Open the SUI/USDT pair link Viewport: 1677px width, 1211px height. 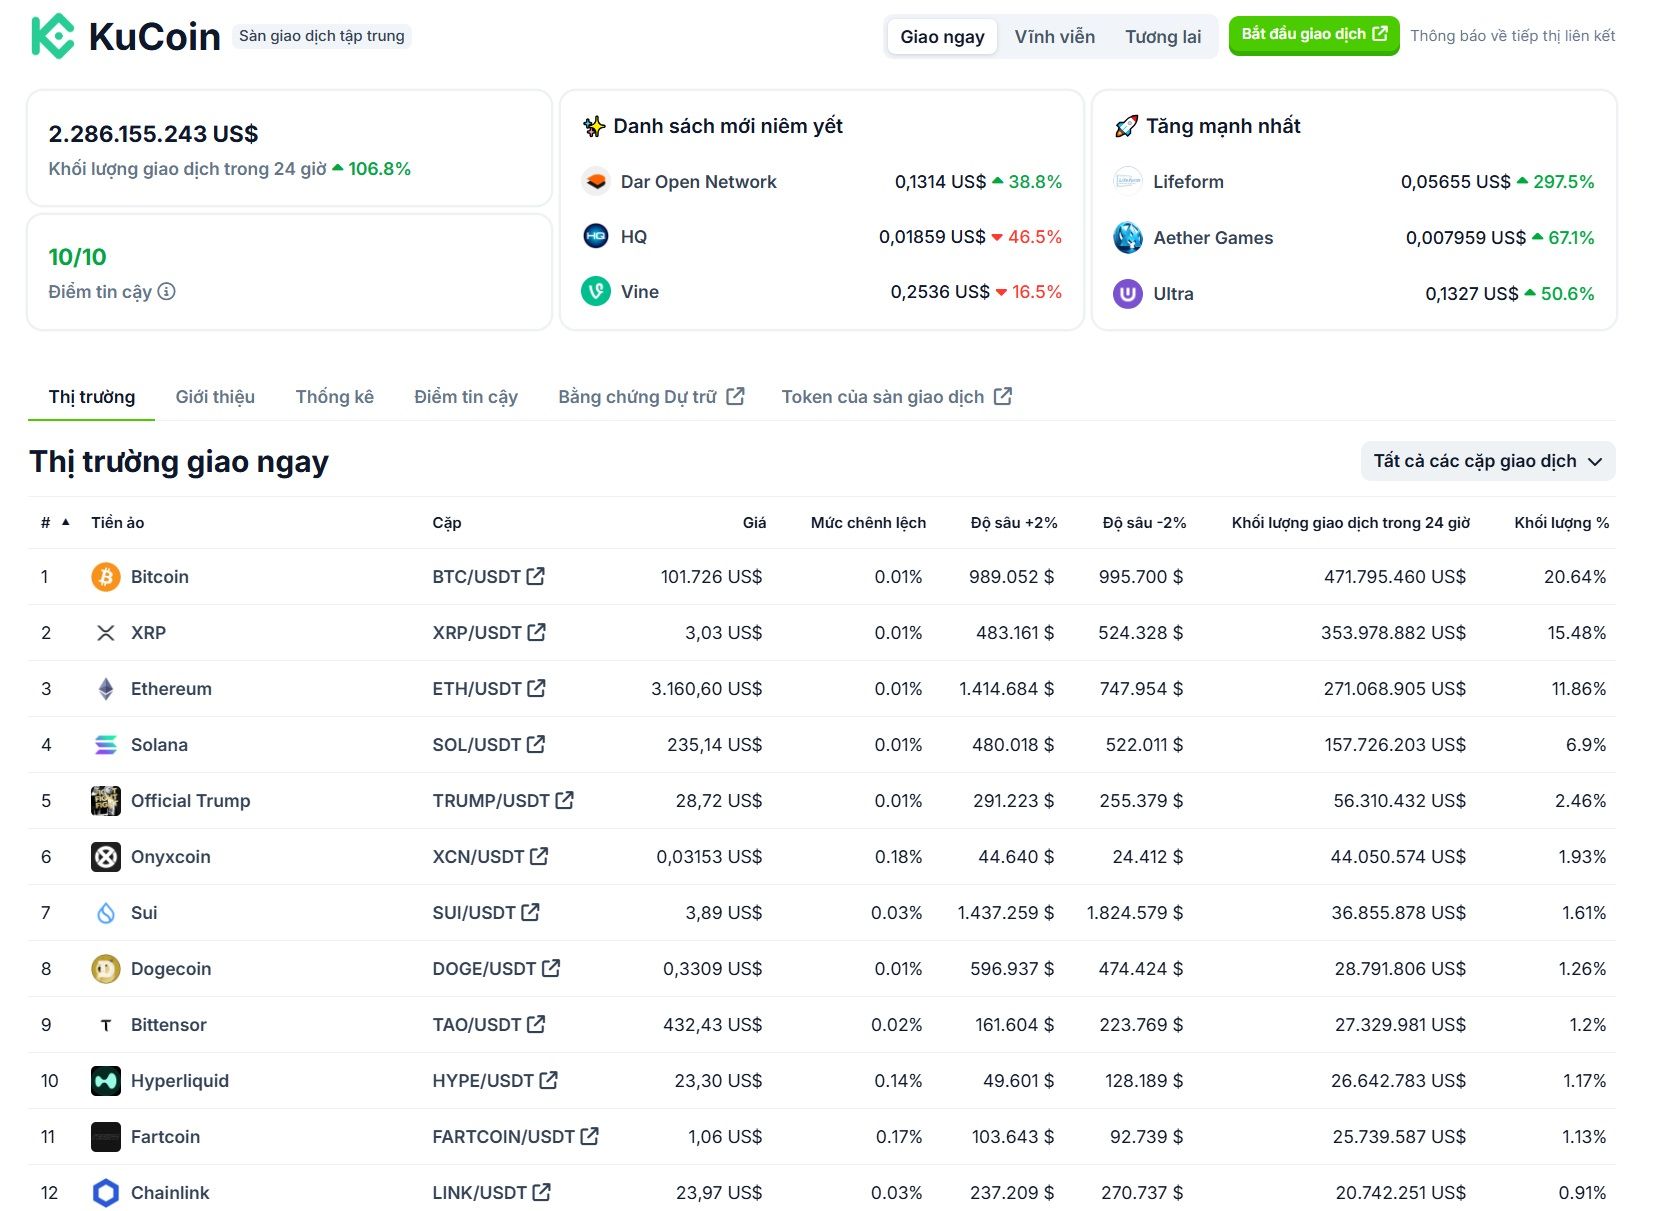point(485,913)
